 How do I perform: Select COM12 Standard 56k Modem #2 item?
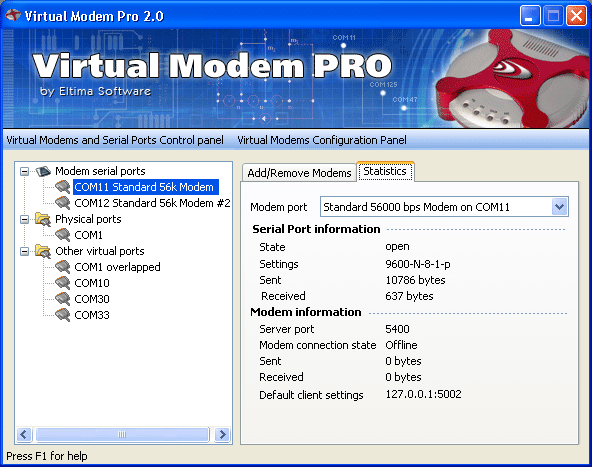tap(152, 203)
